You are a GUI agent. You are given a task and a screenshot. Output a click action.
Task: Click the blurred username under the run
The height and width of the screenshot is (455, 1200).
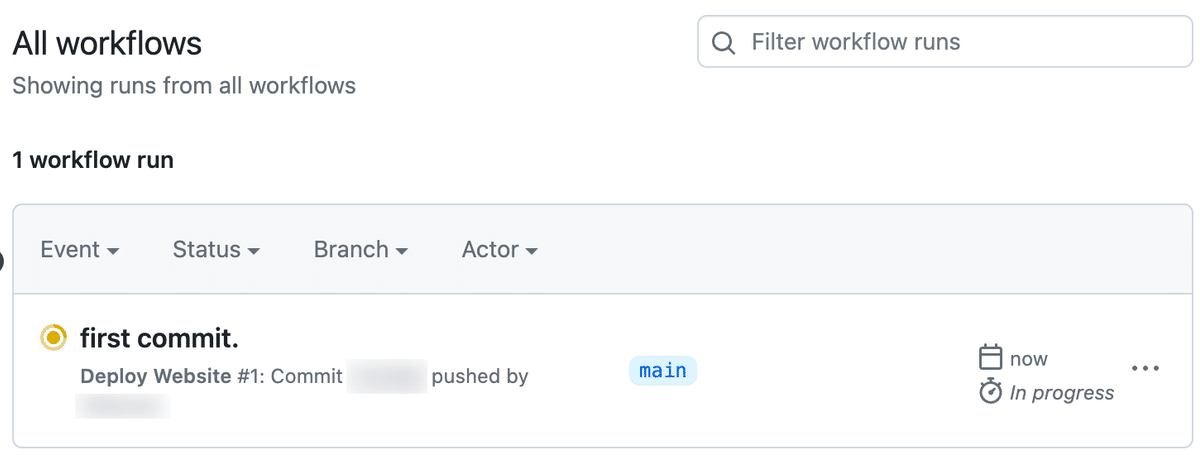(x=124, y=406)
